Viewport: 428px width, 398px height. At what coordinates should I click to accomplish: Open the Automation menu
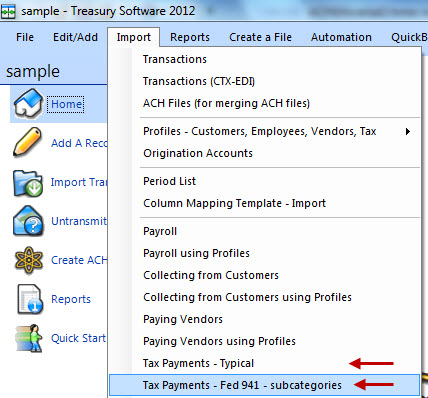(341, 37)
